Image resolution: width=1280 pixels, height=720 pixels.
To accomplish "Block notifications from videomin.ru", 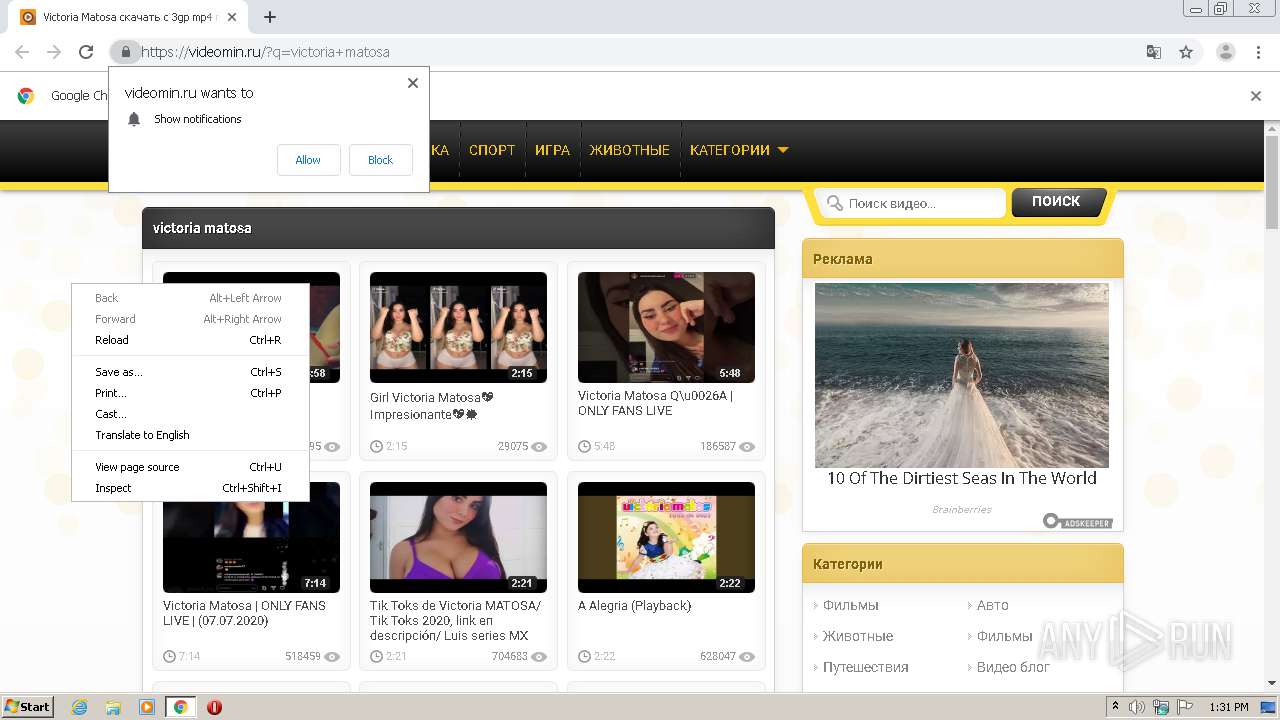I will 380,160.
